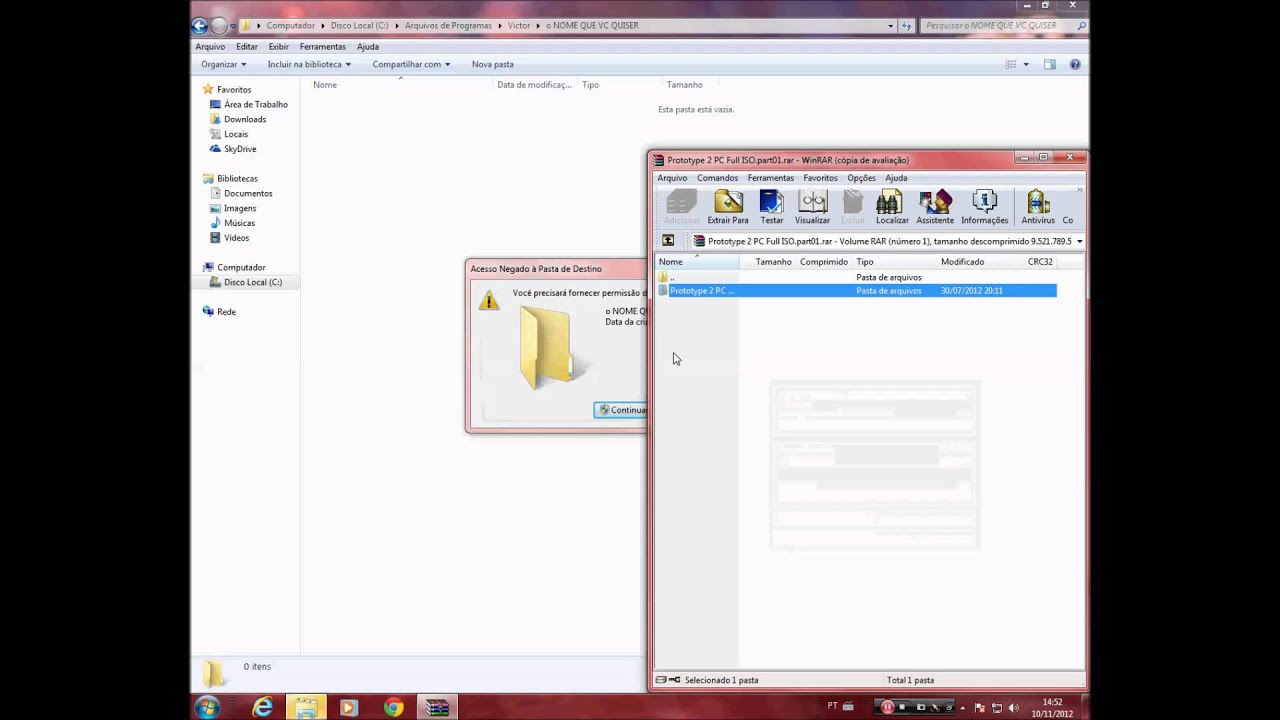Open Internet Explorer from taskbar
1280x720 pixels.
coord(262,707)
